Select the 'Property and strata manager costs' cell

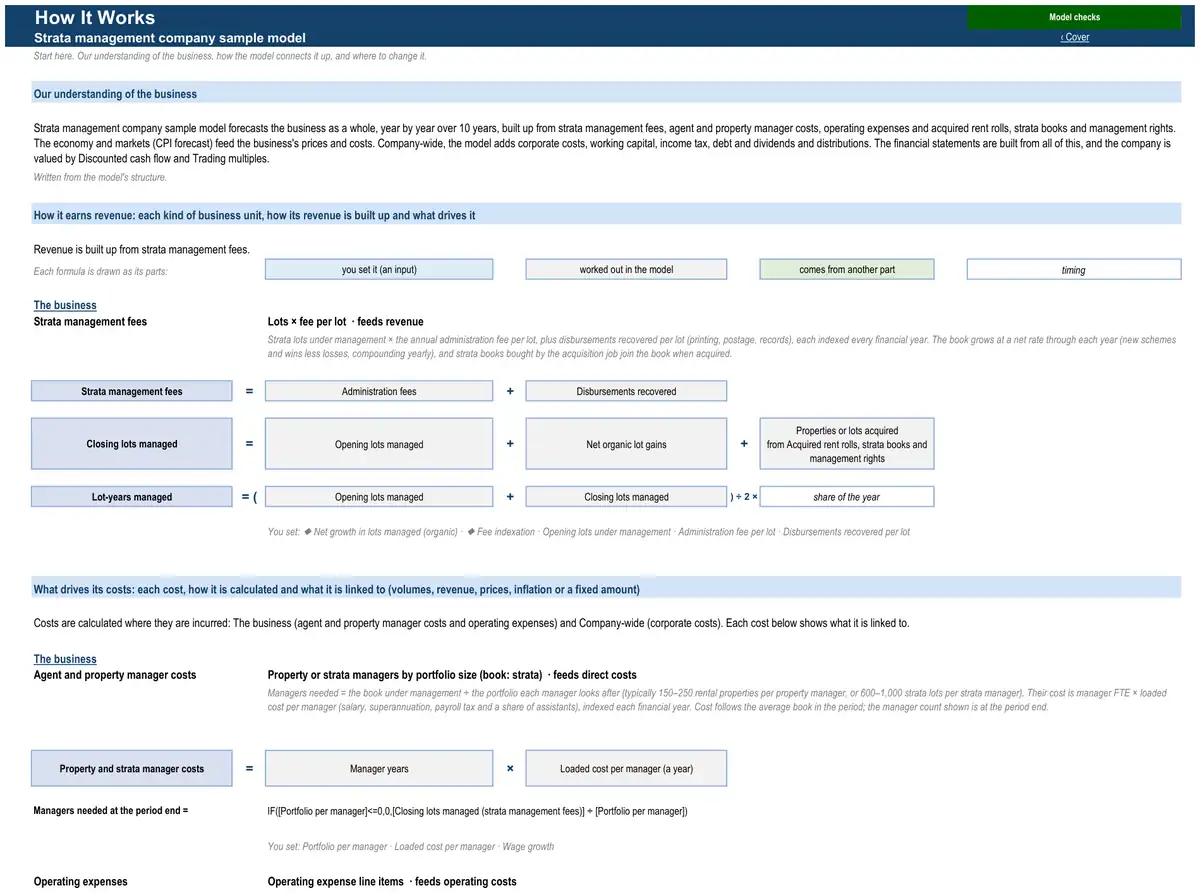[x=132, y=768]
